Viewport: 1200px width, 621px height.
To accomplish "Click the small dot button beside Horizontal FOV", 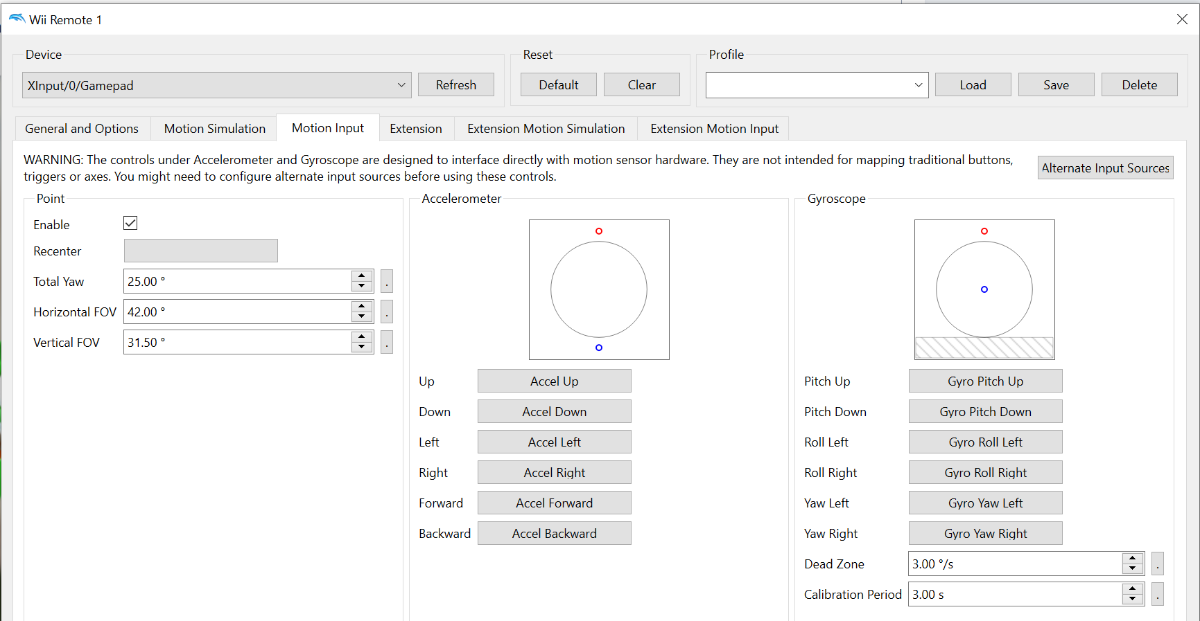I will pyautogui.click(x=387, y=312).
